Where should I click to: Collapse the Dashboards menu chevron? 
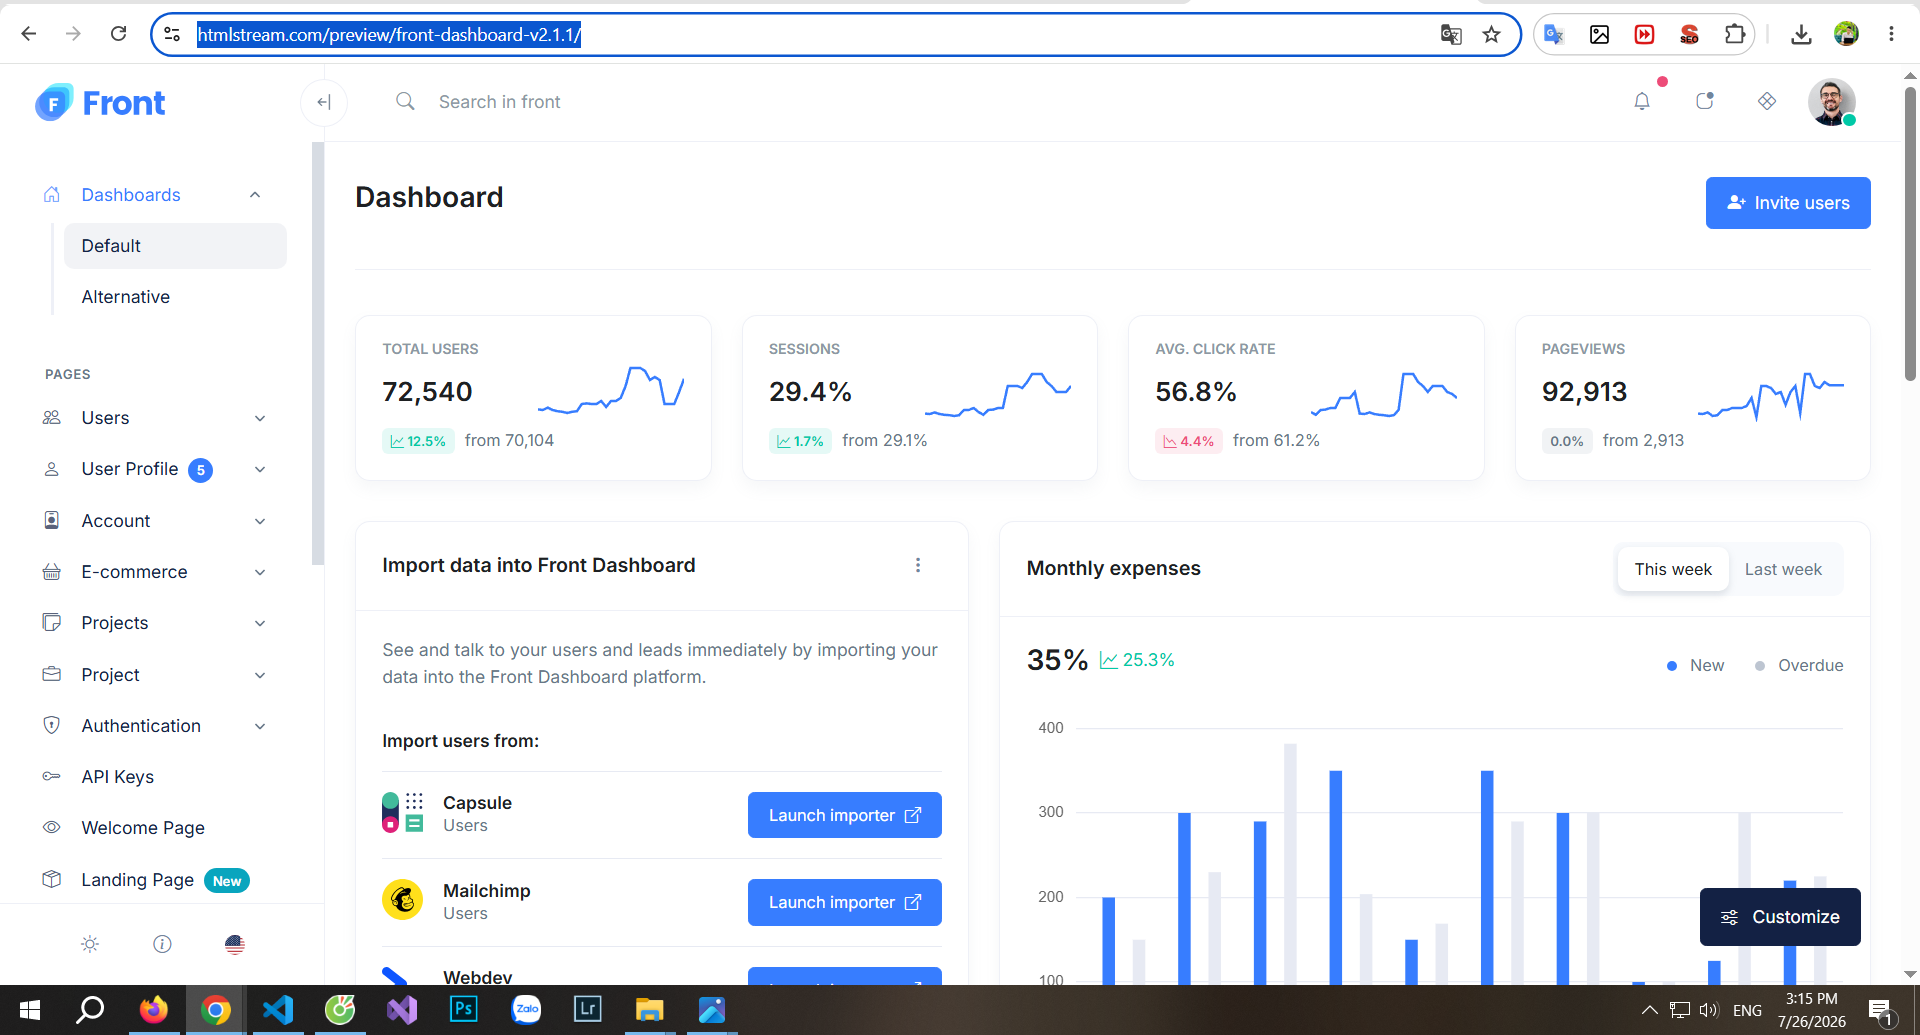coord(255,195)
